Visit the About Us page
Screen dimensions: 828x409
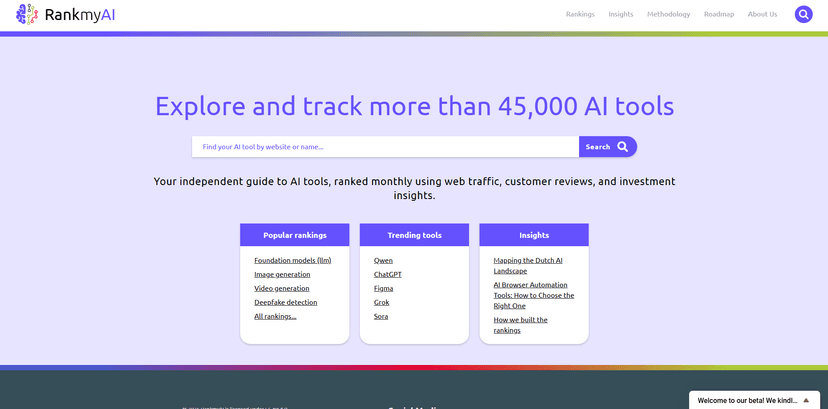pyautogui.click(x=762, y=14)
